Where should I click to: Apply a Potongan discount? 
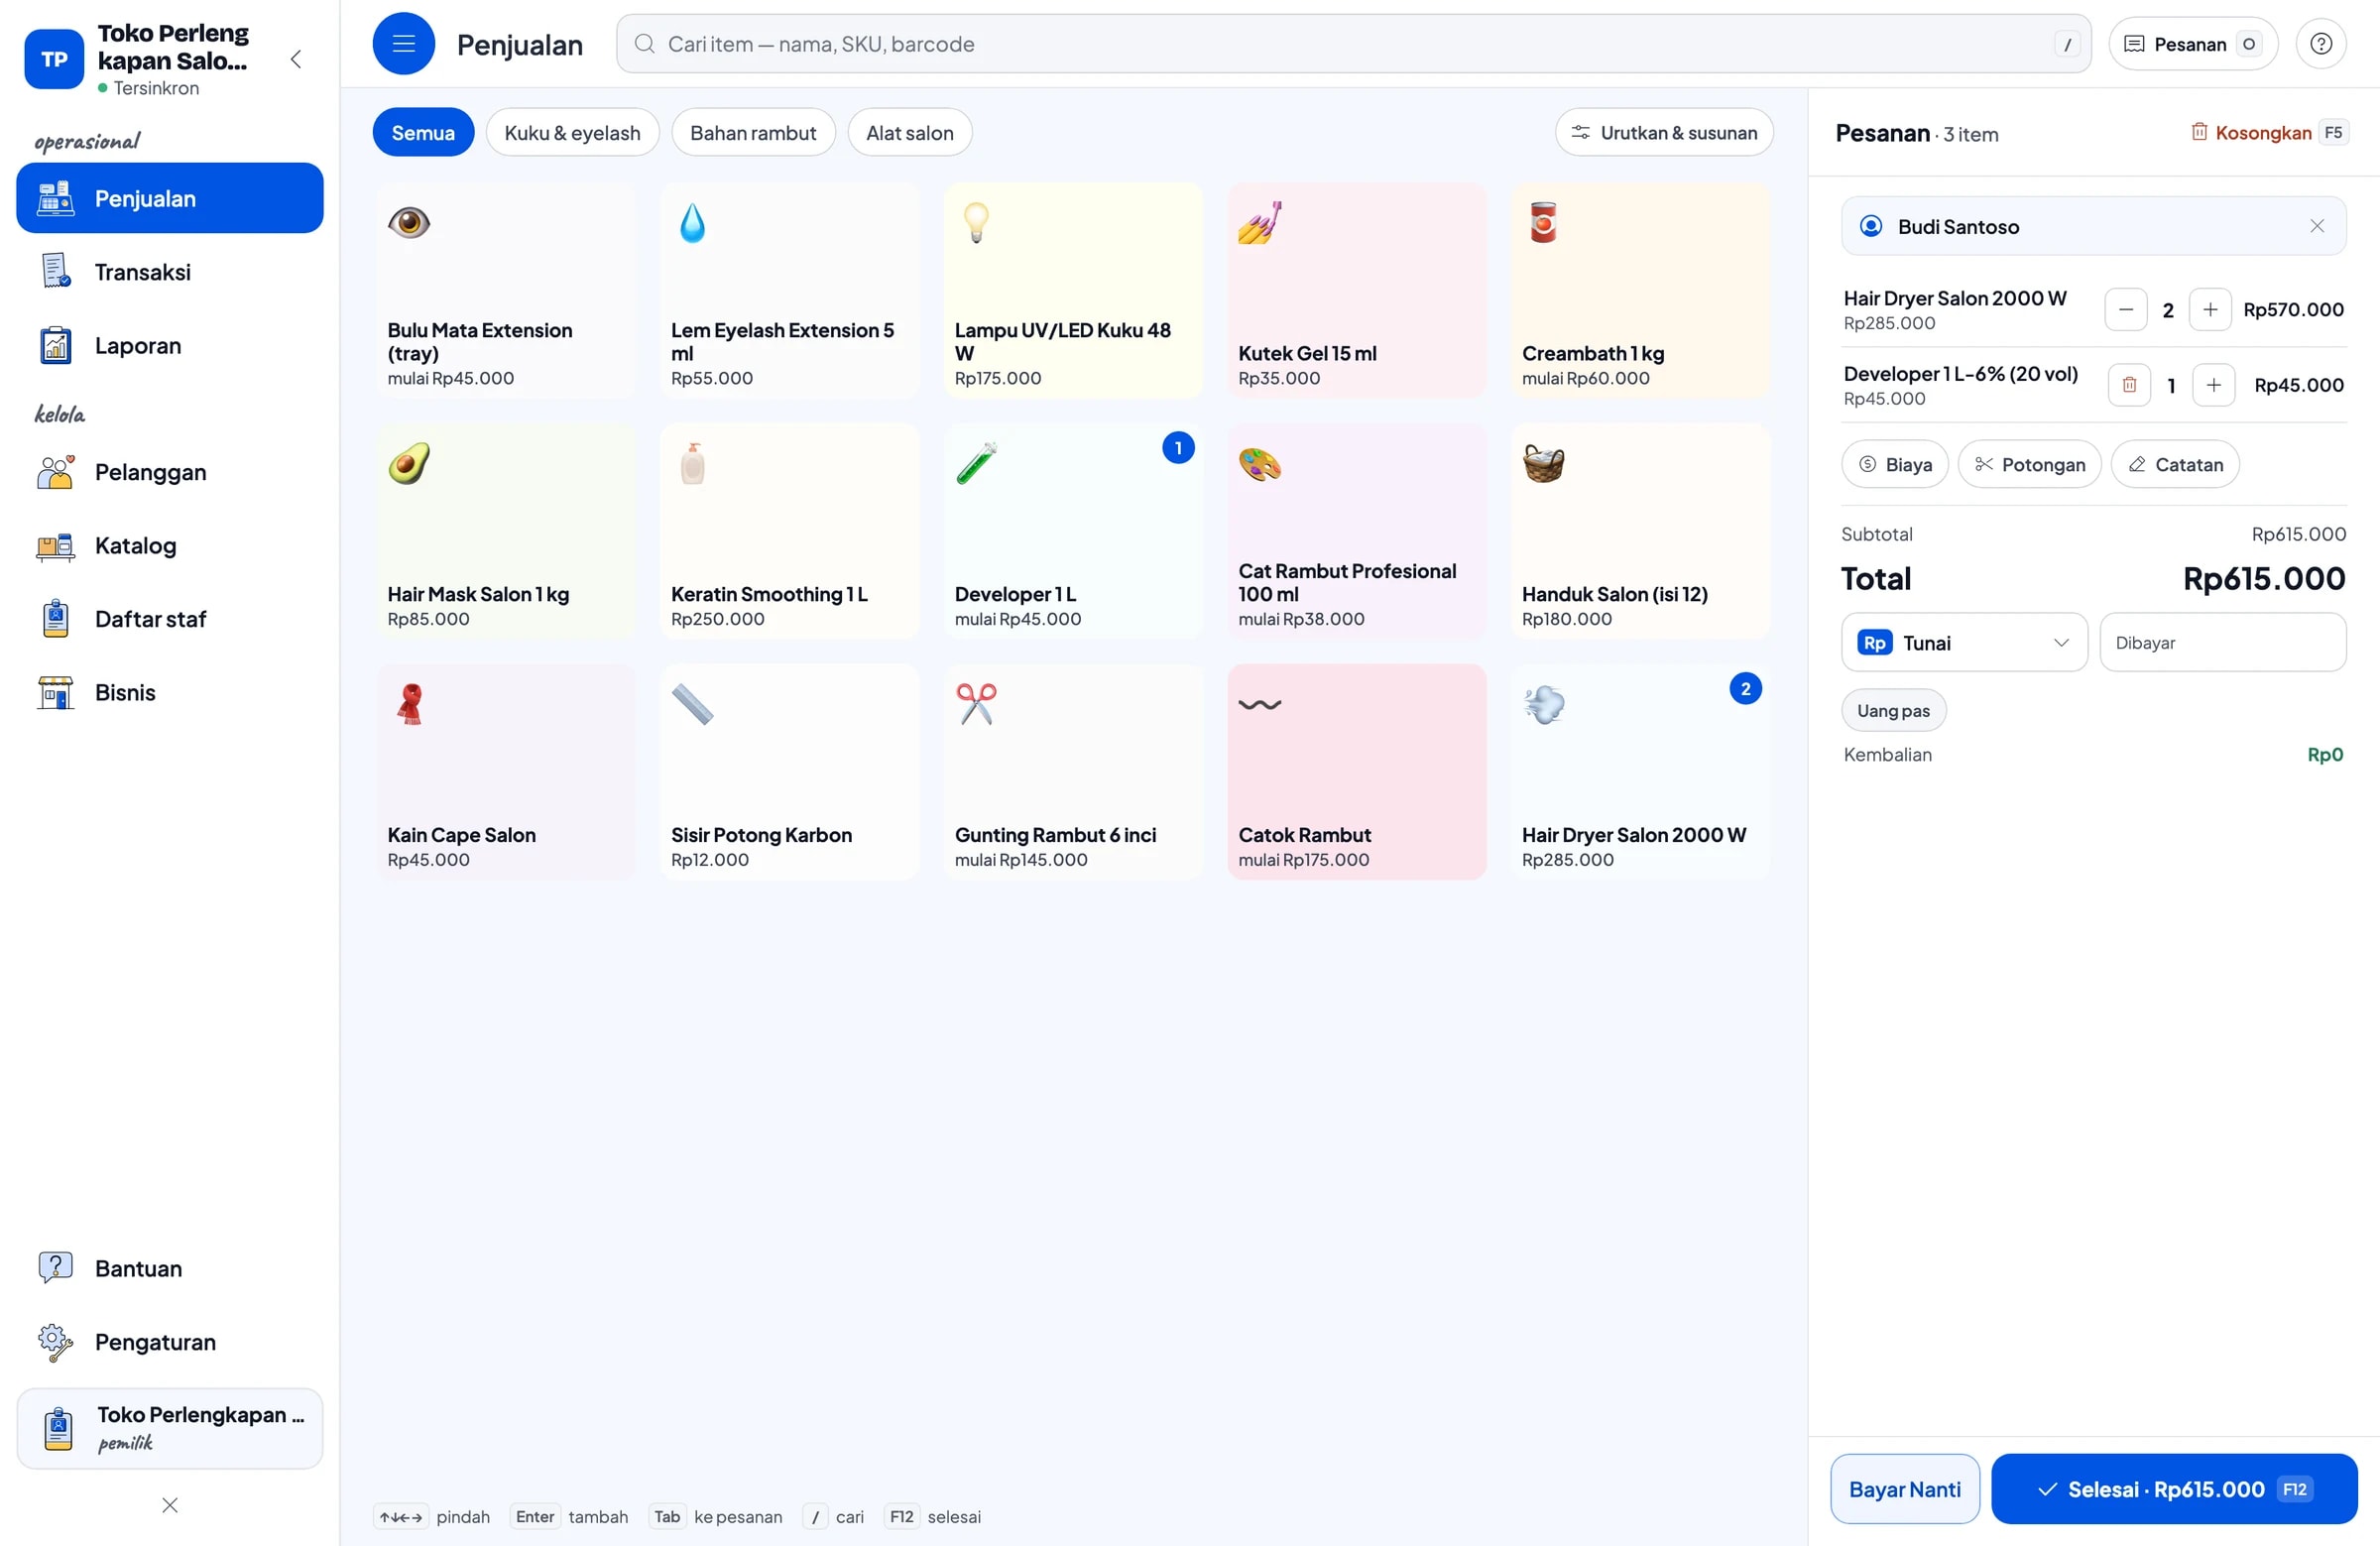[2029, 465]
